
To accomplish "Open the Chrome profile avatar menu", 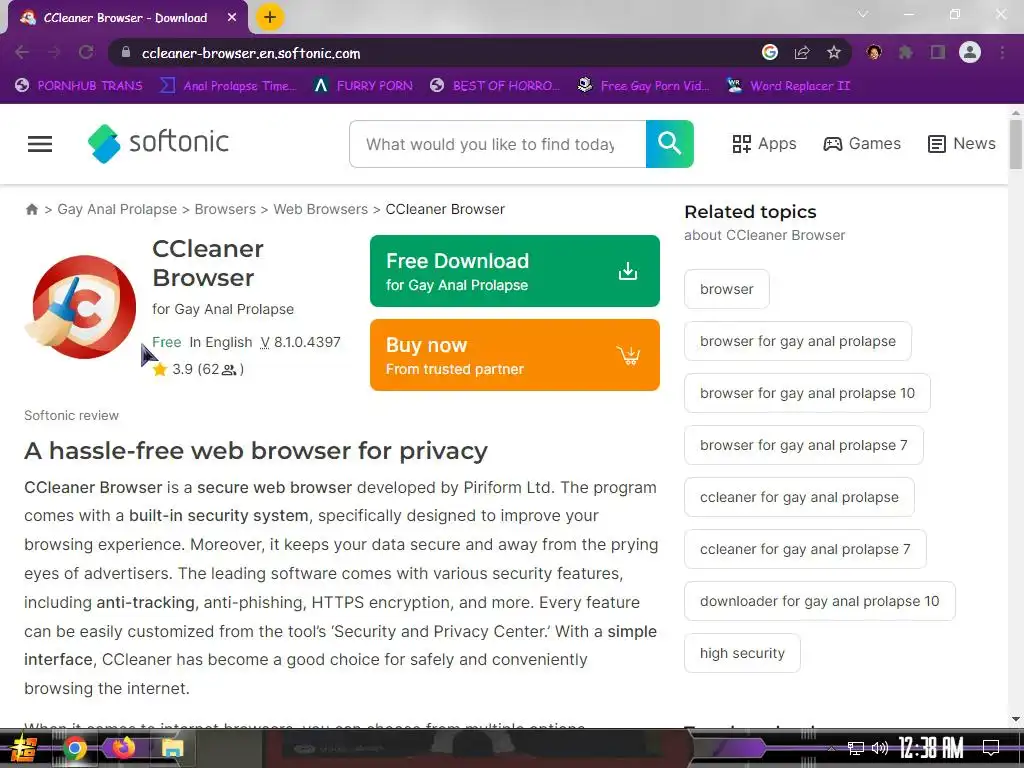I will (970, 52).
